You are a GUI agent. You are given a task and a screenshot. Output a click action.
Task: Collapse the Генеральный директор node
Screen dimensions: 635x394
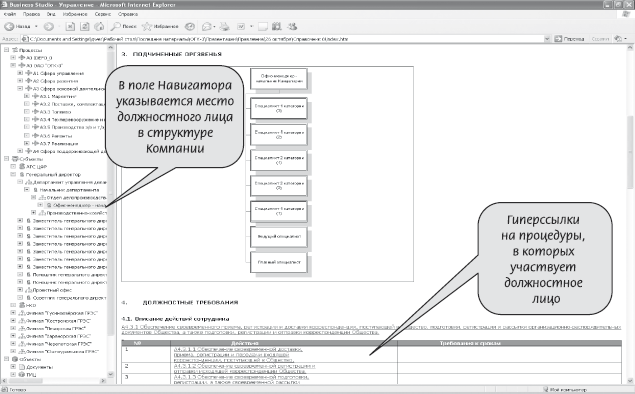(x=13, y=174)
